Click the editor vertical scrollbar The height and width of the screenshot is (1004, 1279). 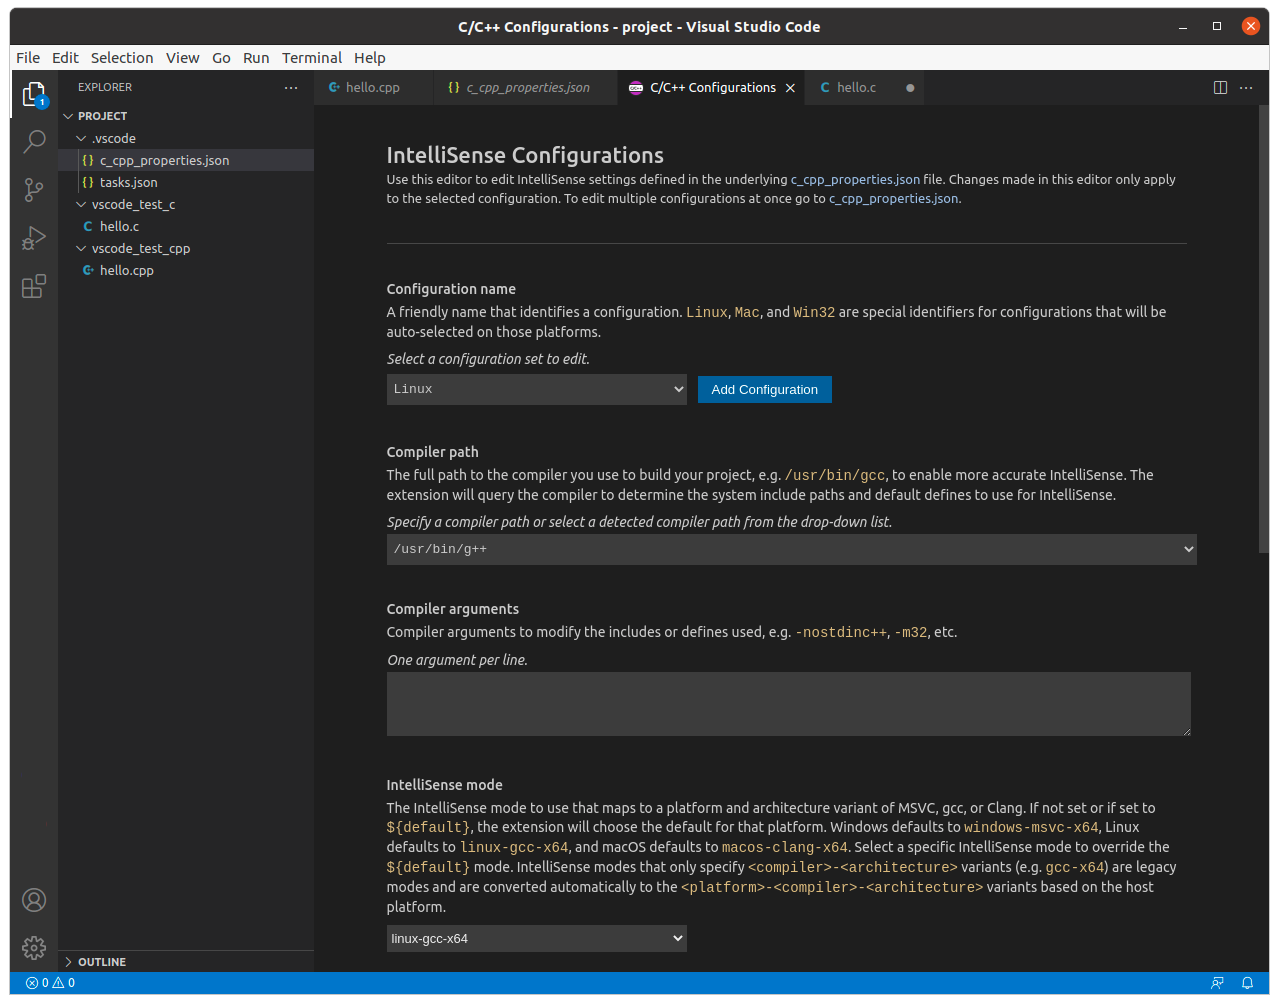[x=1264, y=329]
